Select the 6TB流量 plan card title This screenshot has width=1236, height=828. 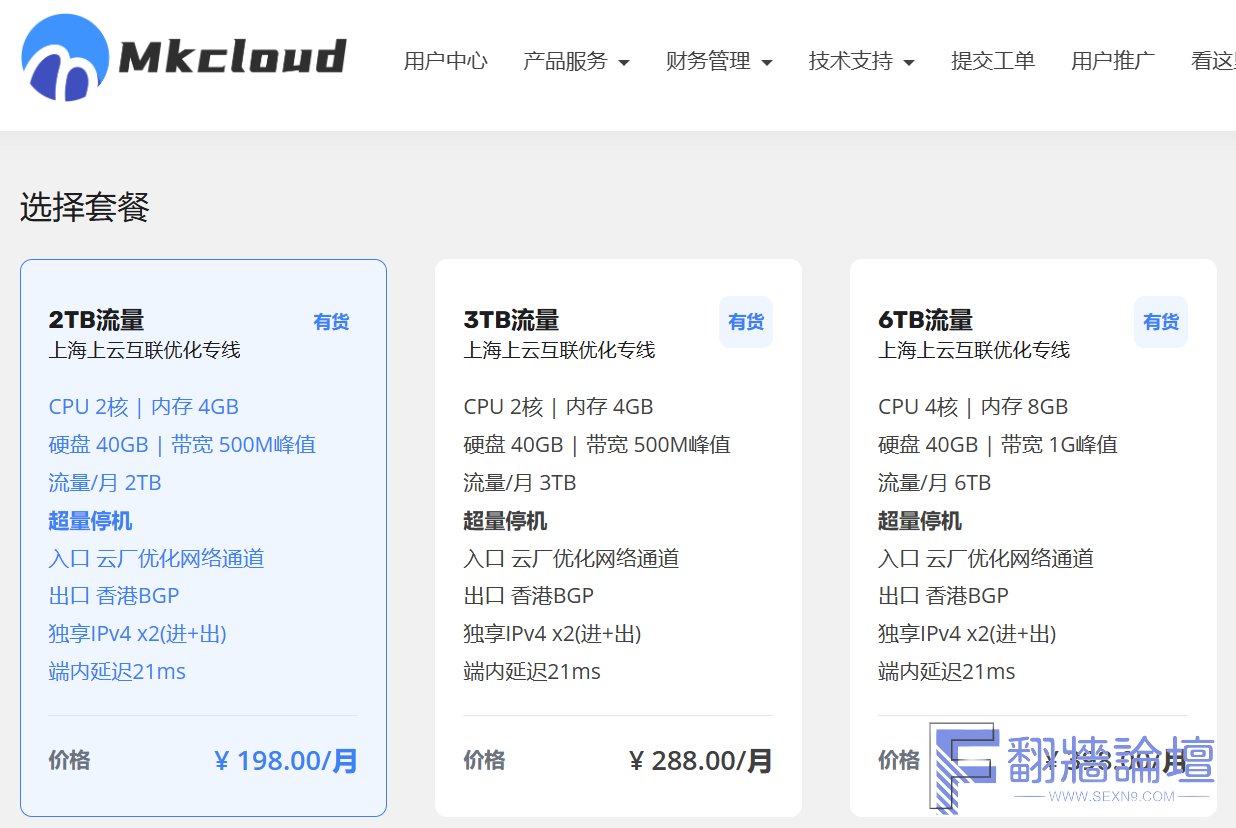coord(925,320)
